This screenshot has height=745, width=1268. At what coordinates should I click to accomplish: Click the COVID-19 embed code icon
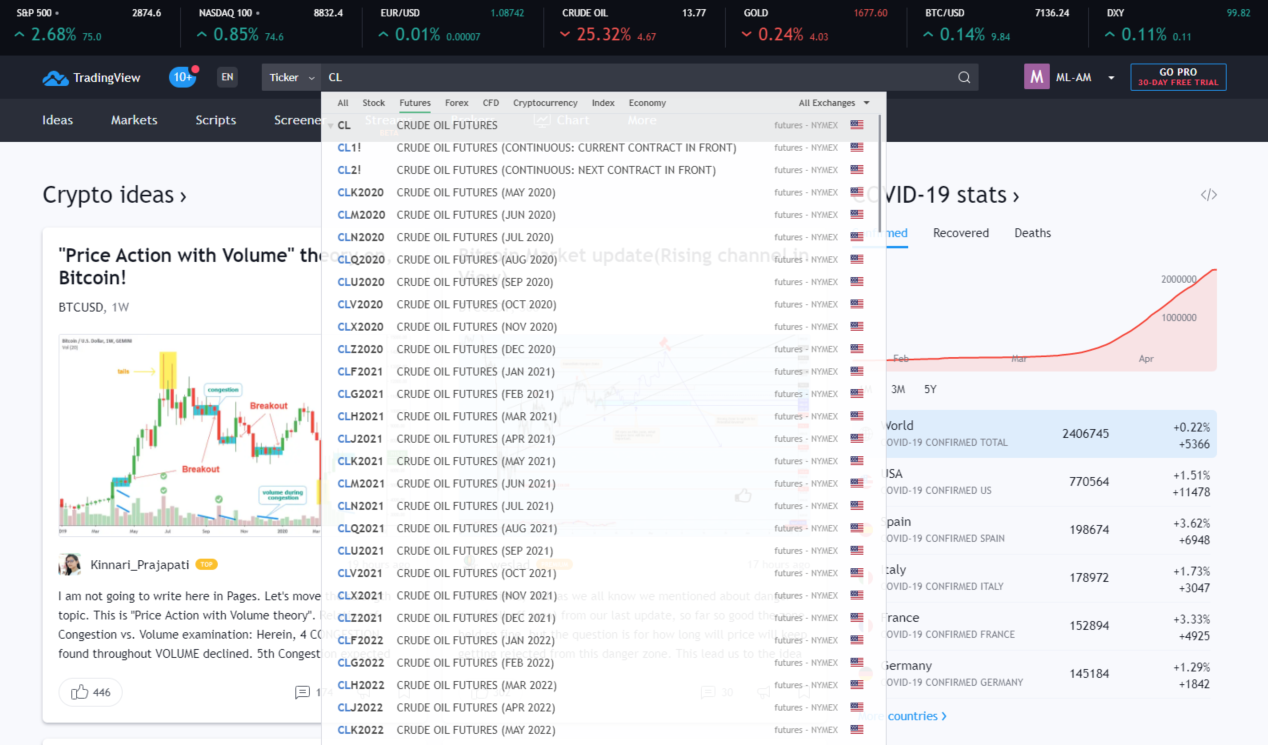[x=1209, y=195]
